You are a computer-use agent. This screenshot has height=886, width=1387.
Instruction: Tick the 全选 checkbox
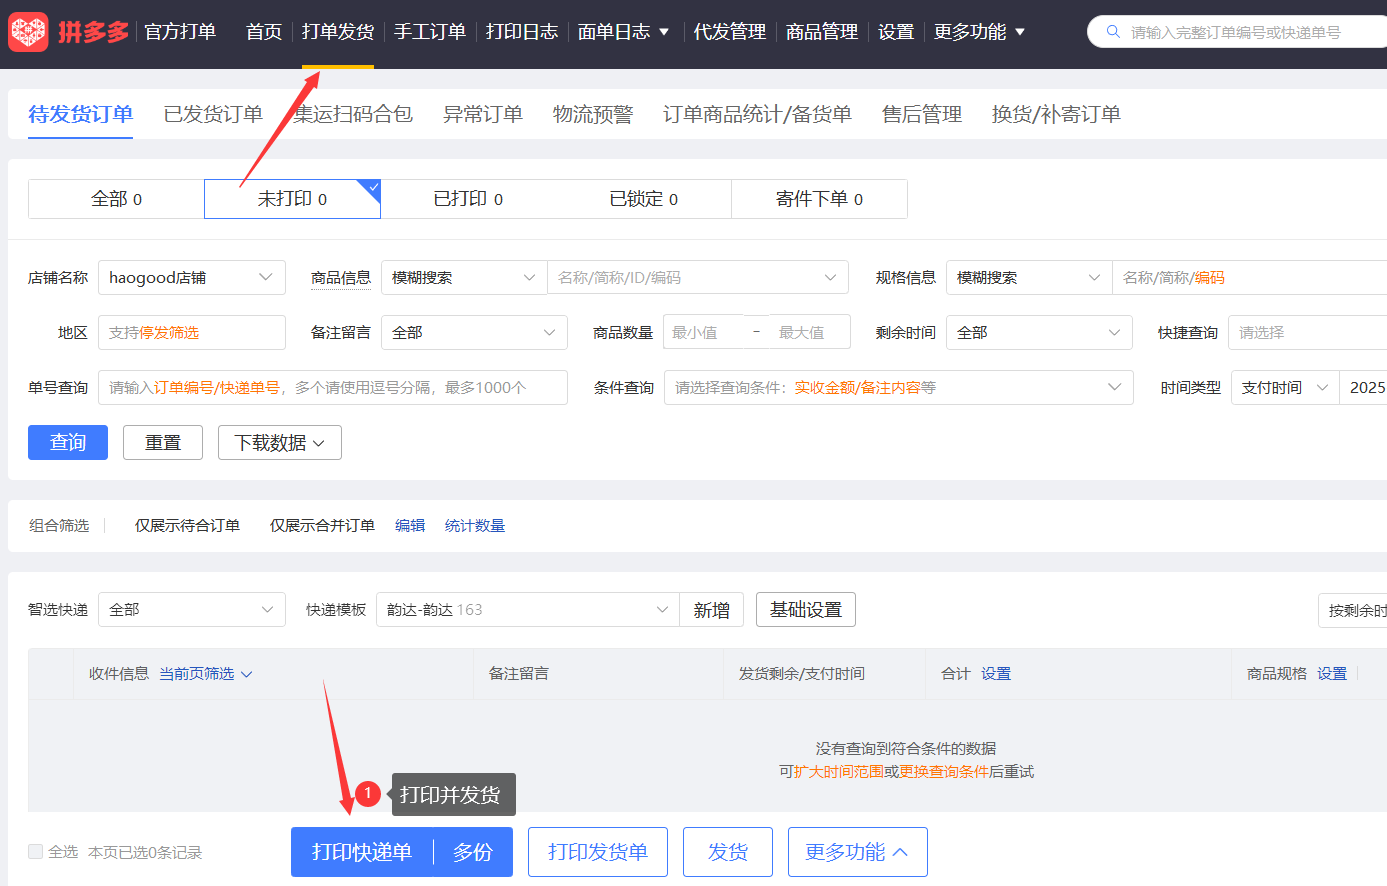pyautogui.click(x=36, y=852)
